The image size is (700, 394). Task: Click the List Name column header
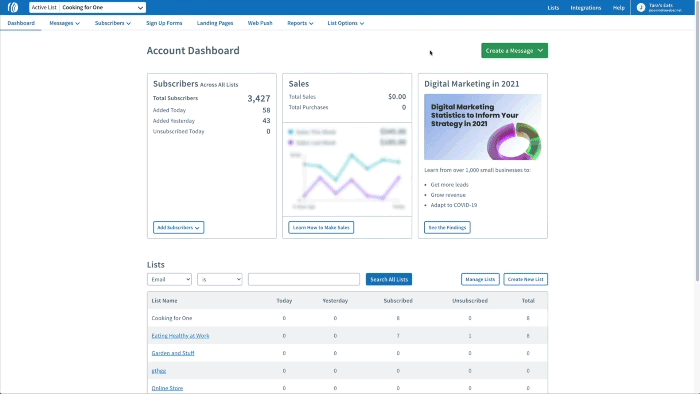click(164, 301)
